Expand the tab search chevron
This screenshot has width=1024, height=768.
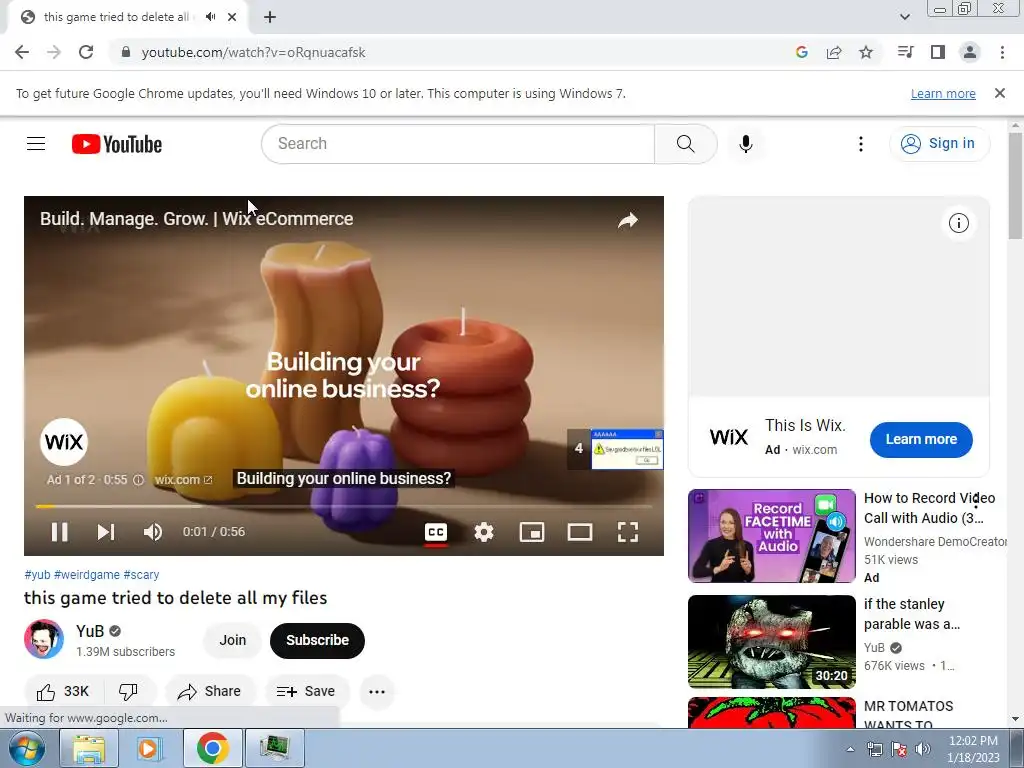pos(904,17)
